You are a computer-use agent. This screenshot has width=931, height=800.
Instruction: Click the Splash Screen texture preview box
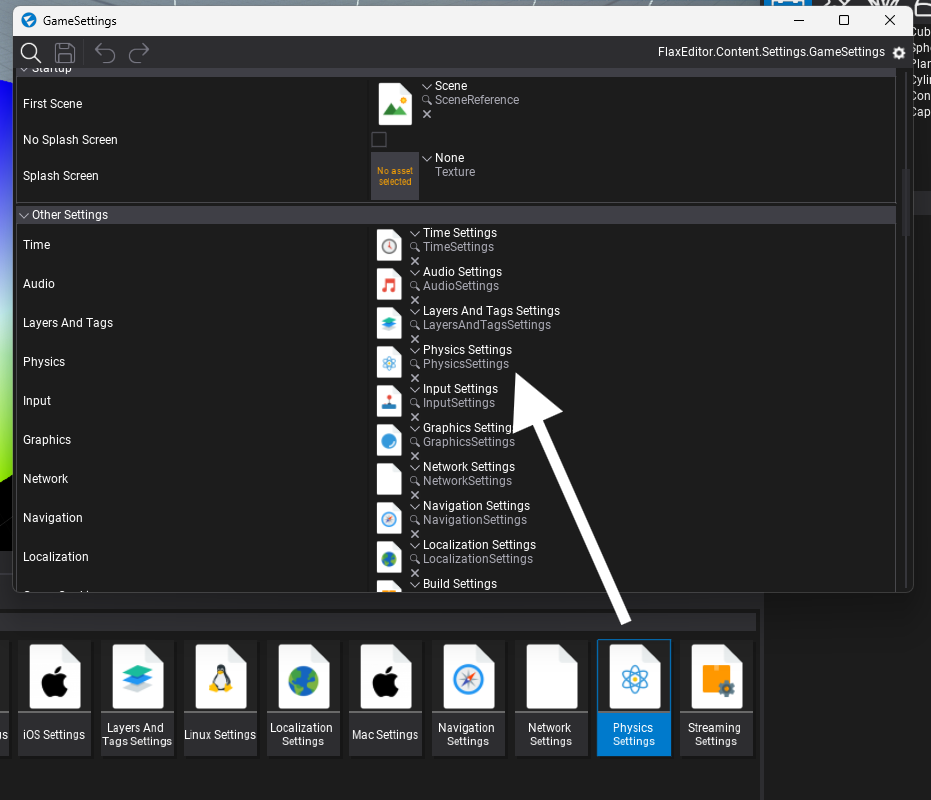[395, 176]
